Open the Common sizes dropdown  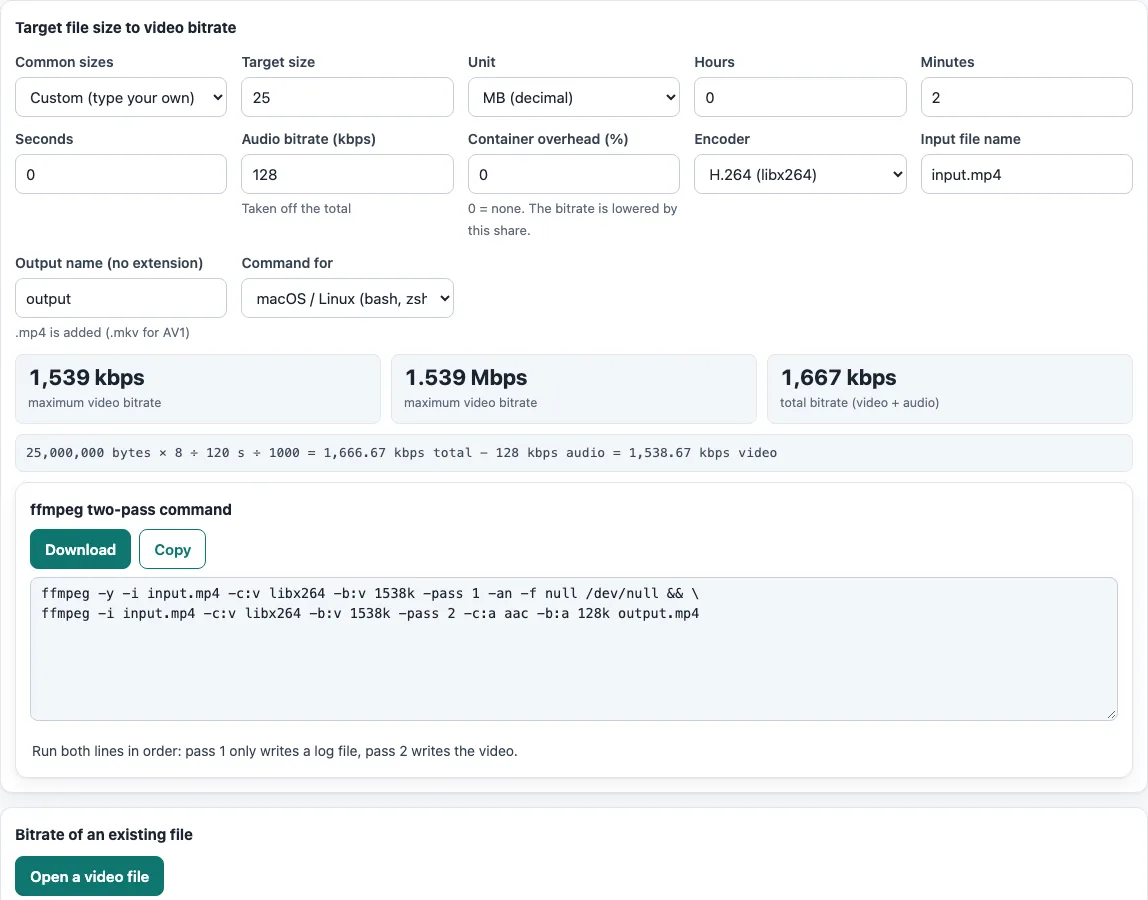tap(121, 97)
